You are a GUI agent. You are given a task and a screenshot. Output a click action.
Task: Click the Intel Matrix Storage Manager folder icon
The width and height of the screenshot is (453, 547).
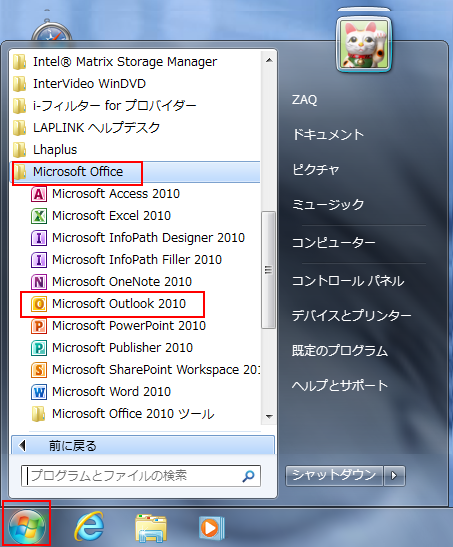coord(20,62)
